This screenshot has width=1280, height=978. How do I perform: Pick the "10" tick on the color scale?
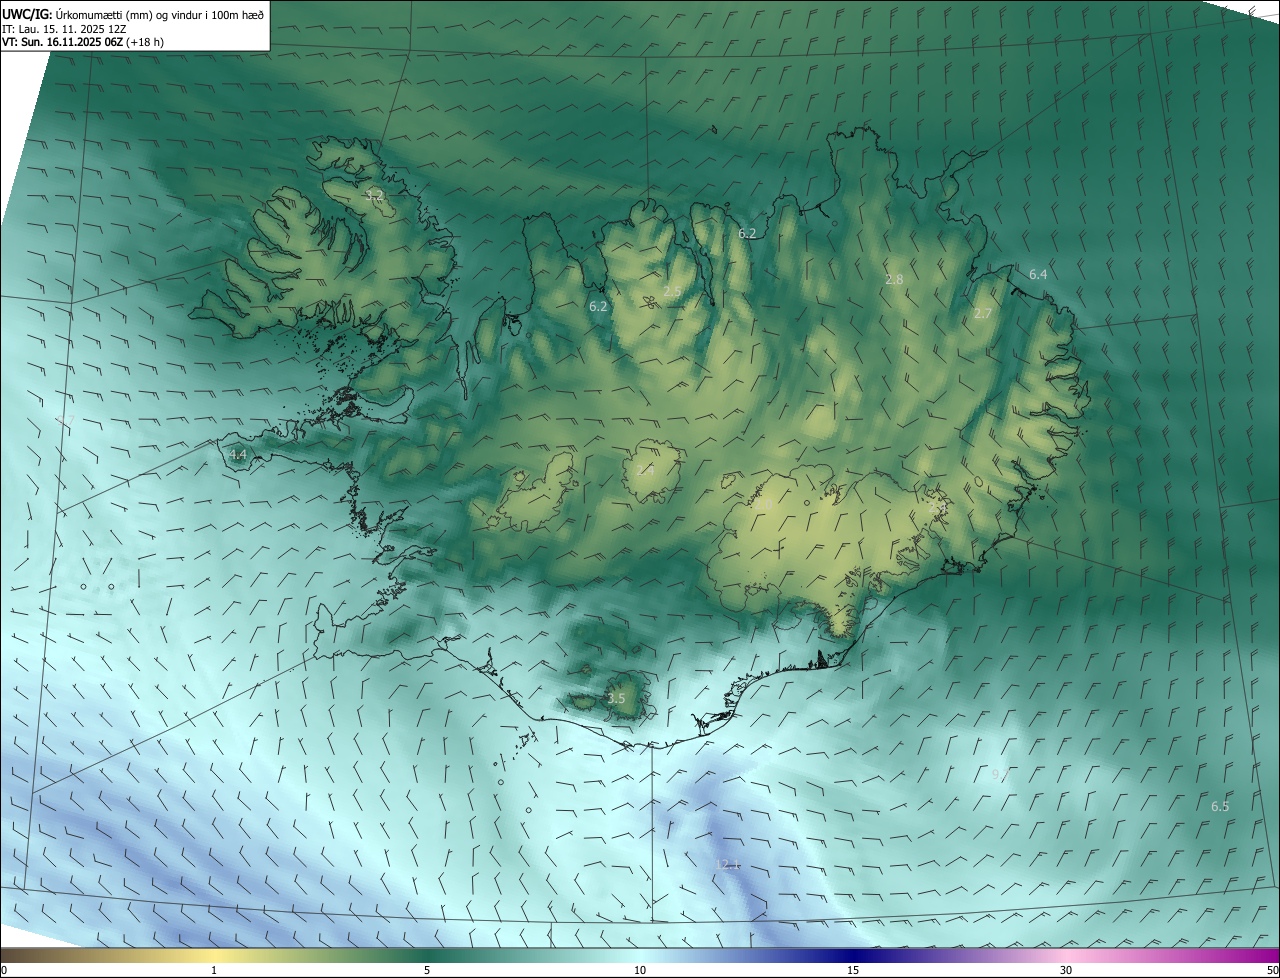640,970
